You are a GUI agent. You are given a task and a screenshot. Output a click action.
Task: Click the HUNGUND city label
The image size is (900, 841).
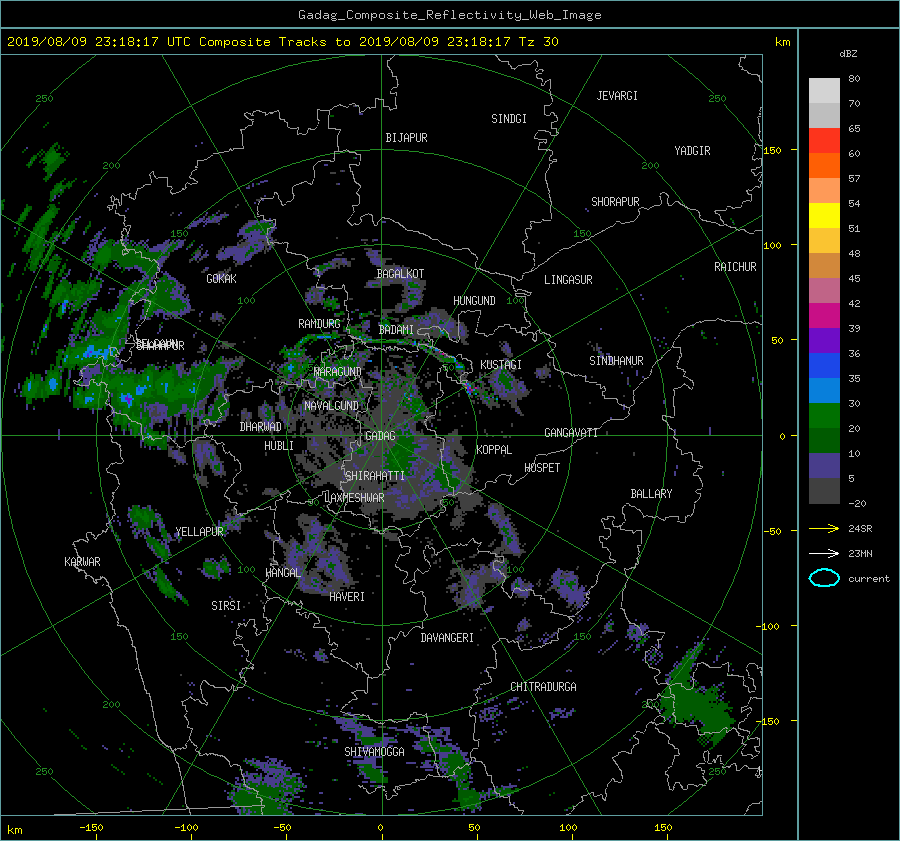point(474,301)
